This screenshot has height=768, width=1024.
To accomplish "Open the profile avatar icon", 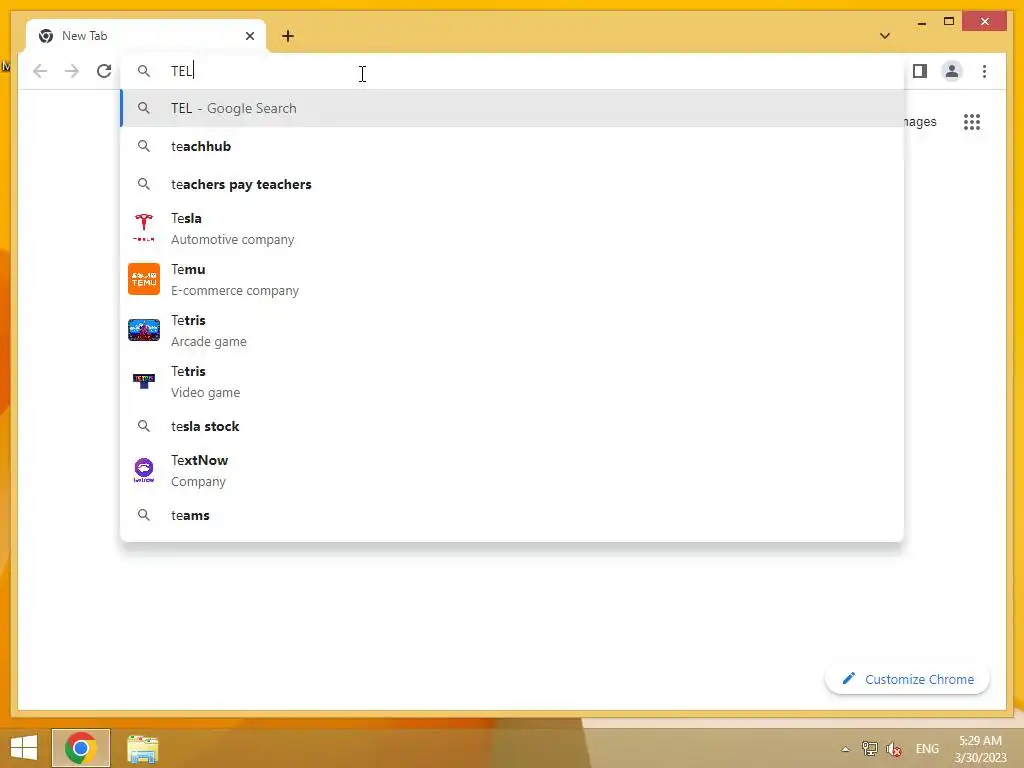I will pos(952,71).
